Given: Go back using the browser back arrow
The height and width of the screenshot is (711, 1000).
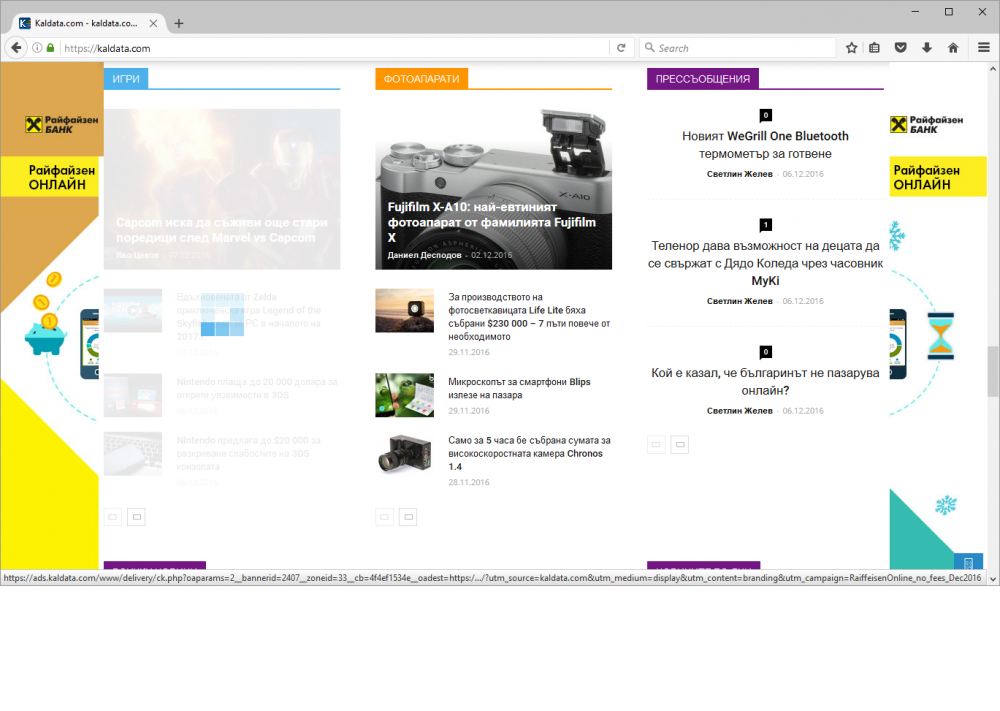Looking at the screenshot, I should click(x=16, y=48).
